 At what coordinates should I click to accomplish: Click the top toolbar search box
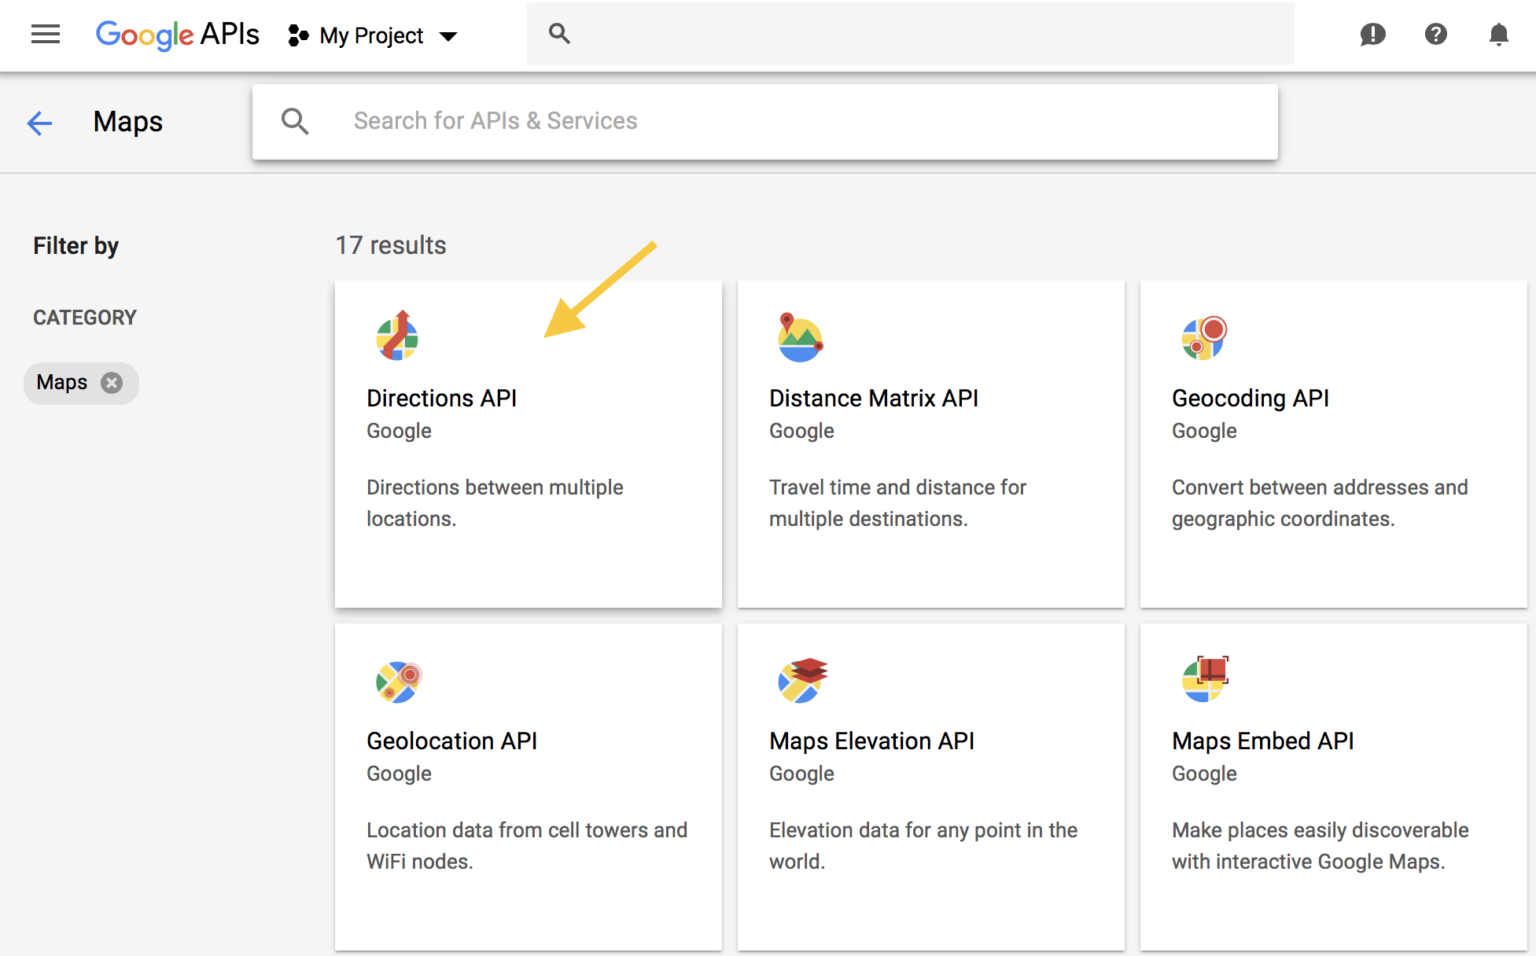pos(910,33)
